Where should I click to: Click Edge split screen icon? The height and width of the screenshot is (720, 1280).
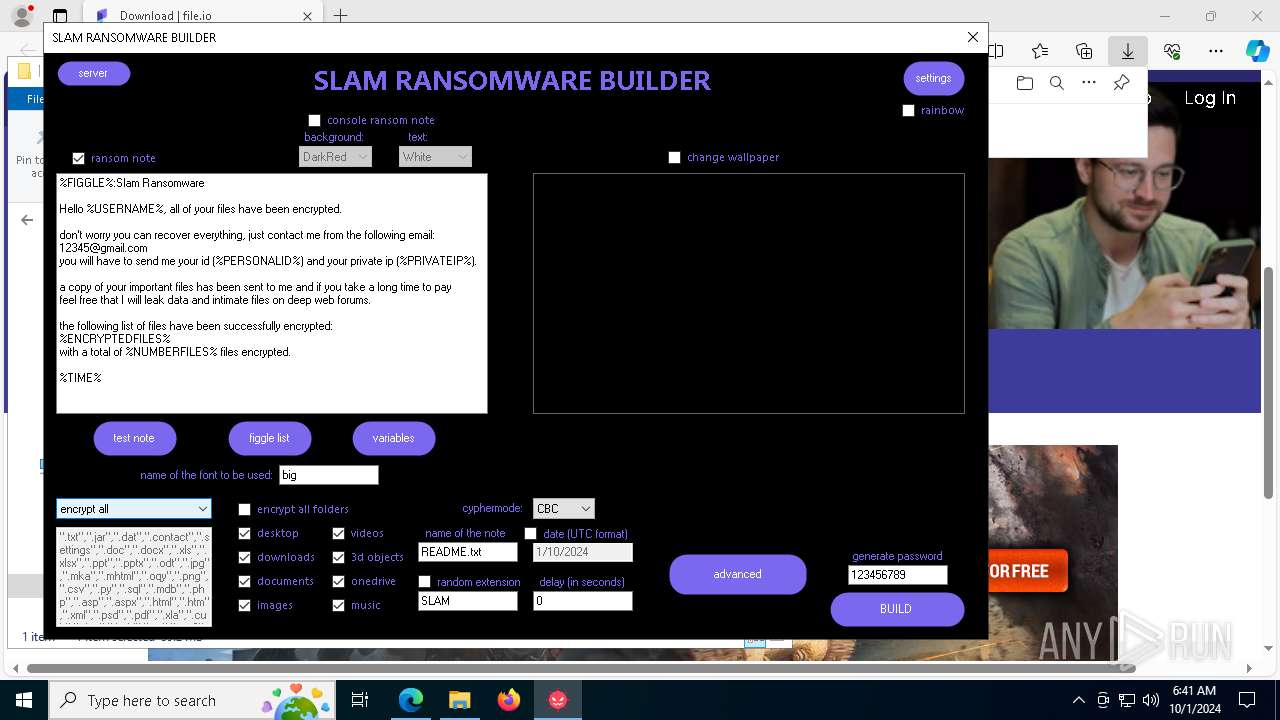[x=996, y=51]
